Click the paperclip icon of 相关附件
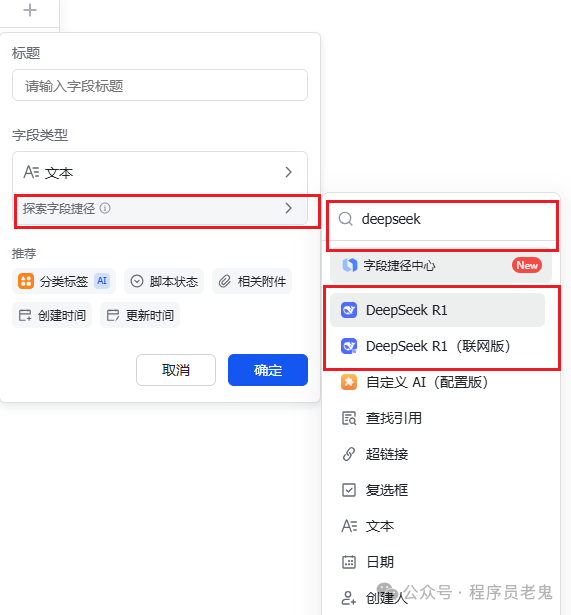 click(225, 281)
